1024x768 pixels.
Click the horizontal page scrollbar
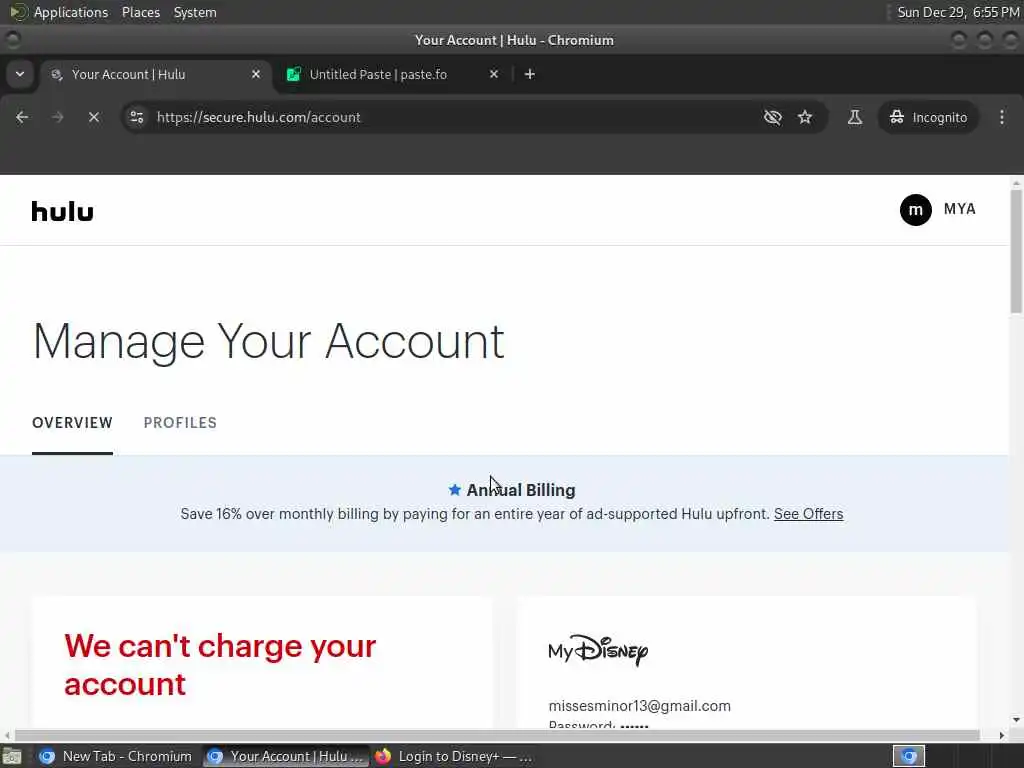coord(496,735)
